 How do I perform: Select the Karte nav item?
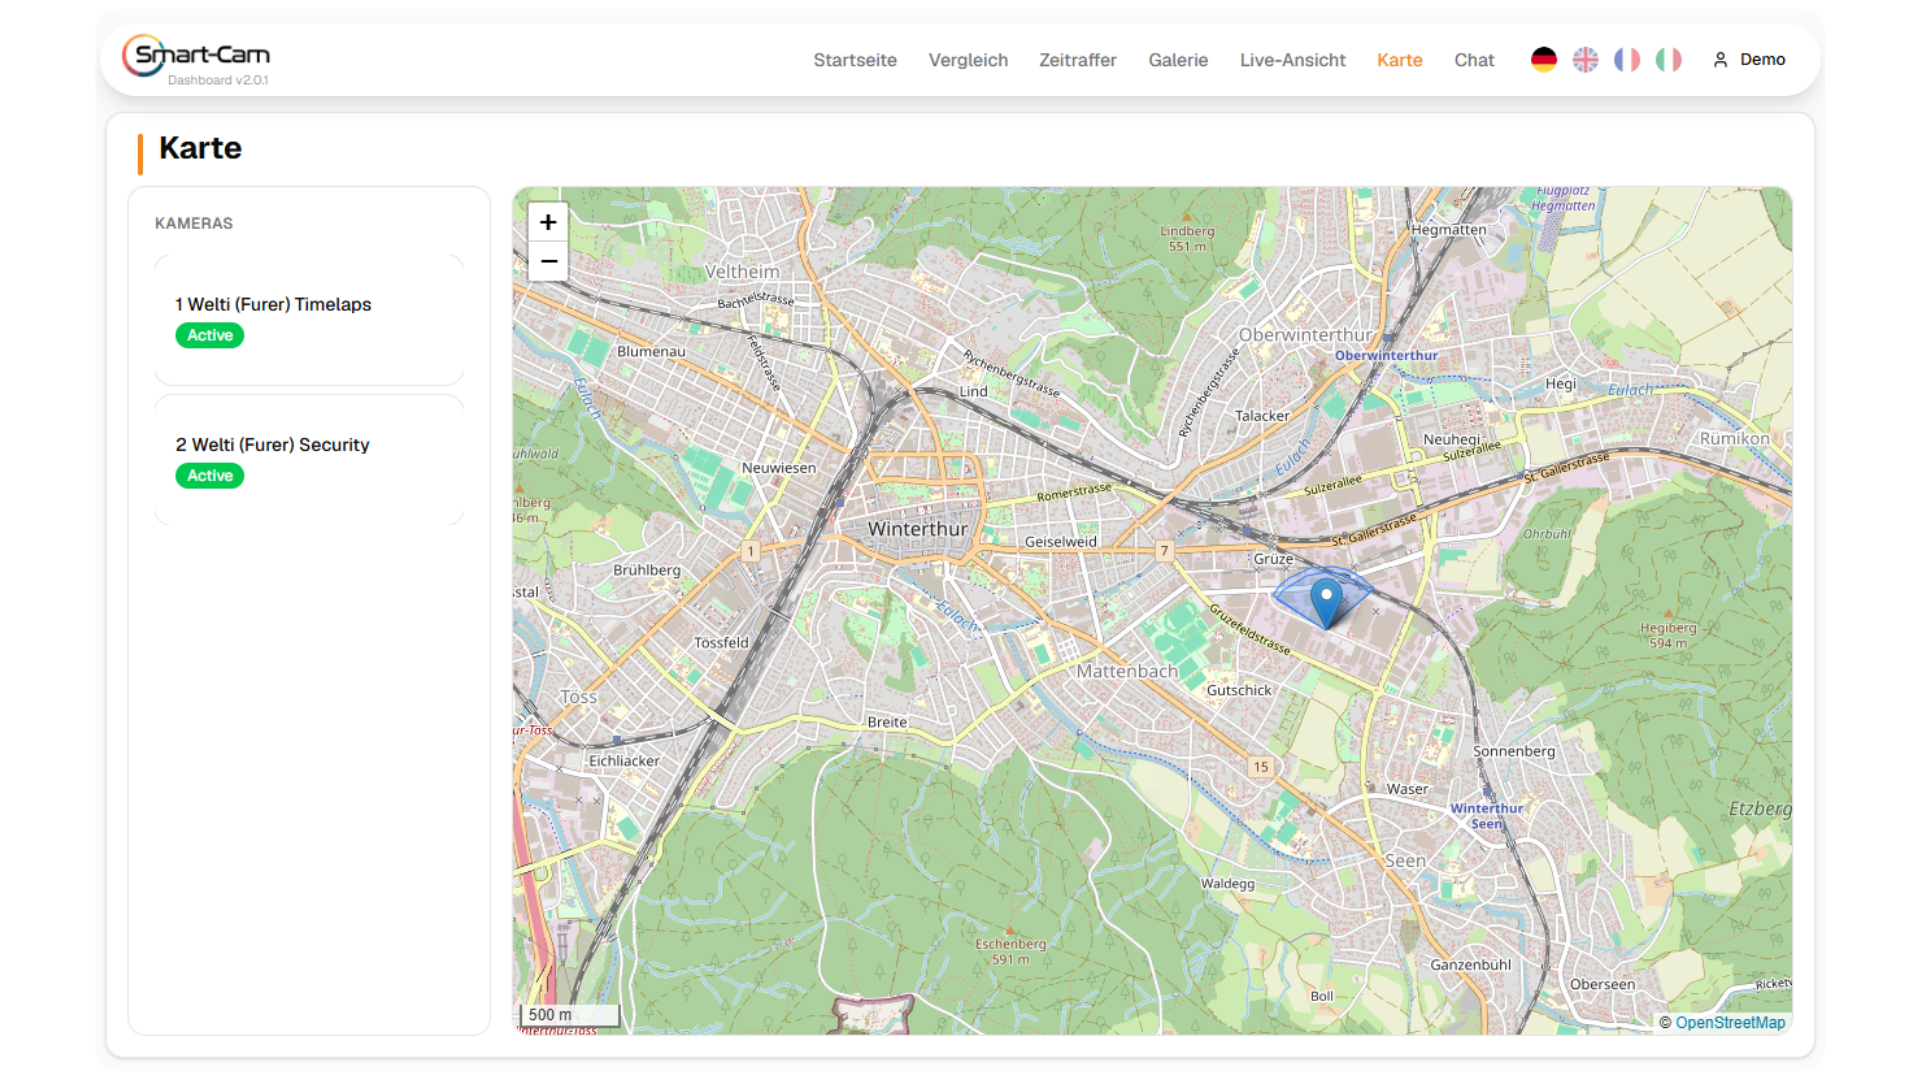(x=1399, y=60)
